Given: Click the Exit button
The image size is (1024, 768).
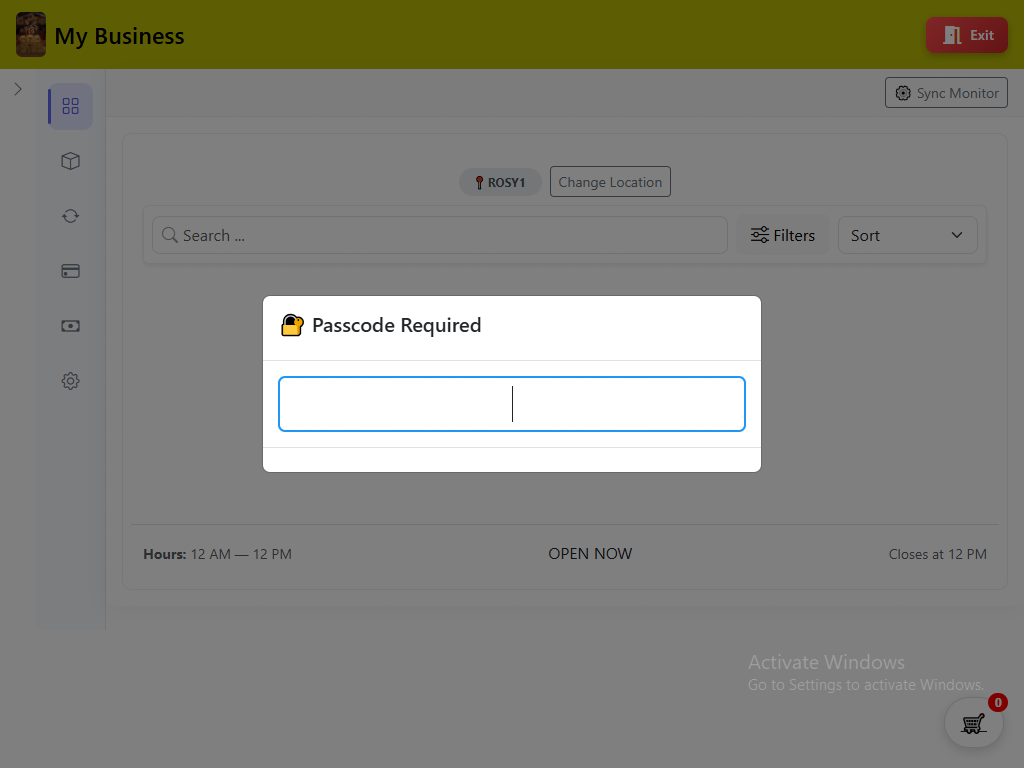Looking at the screenshot, I should [x=967, y=35].
